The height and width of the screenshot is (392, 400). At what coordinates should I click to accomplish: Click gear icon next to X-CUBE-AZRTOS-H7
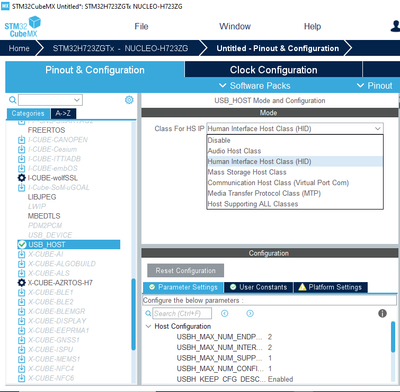click(21, 283)
